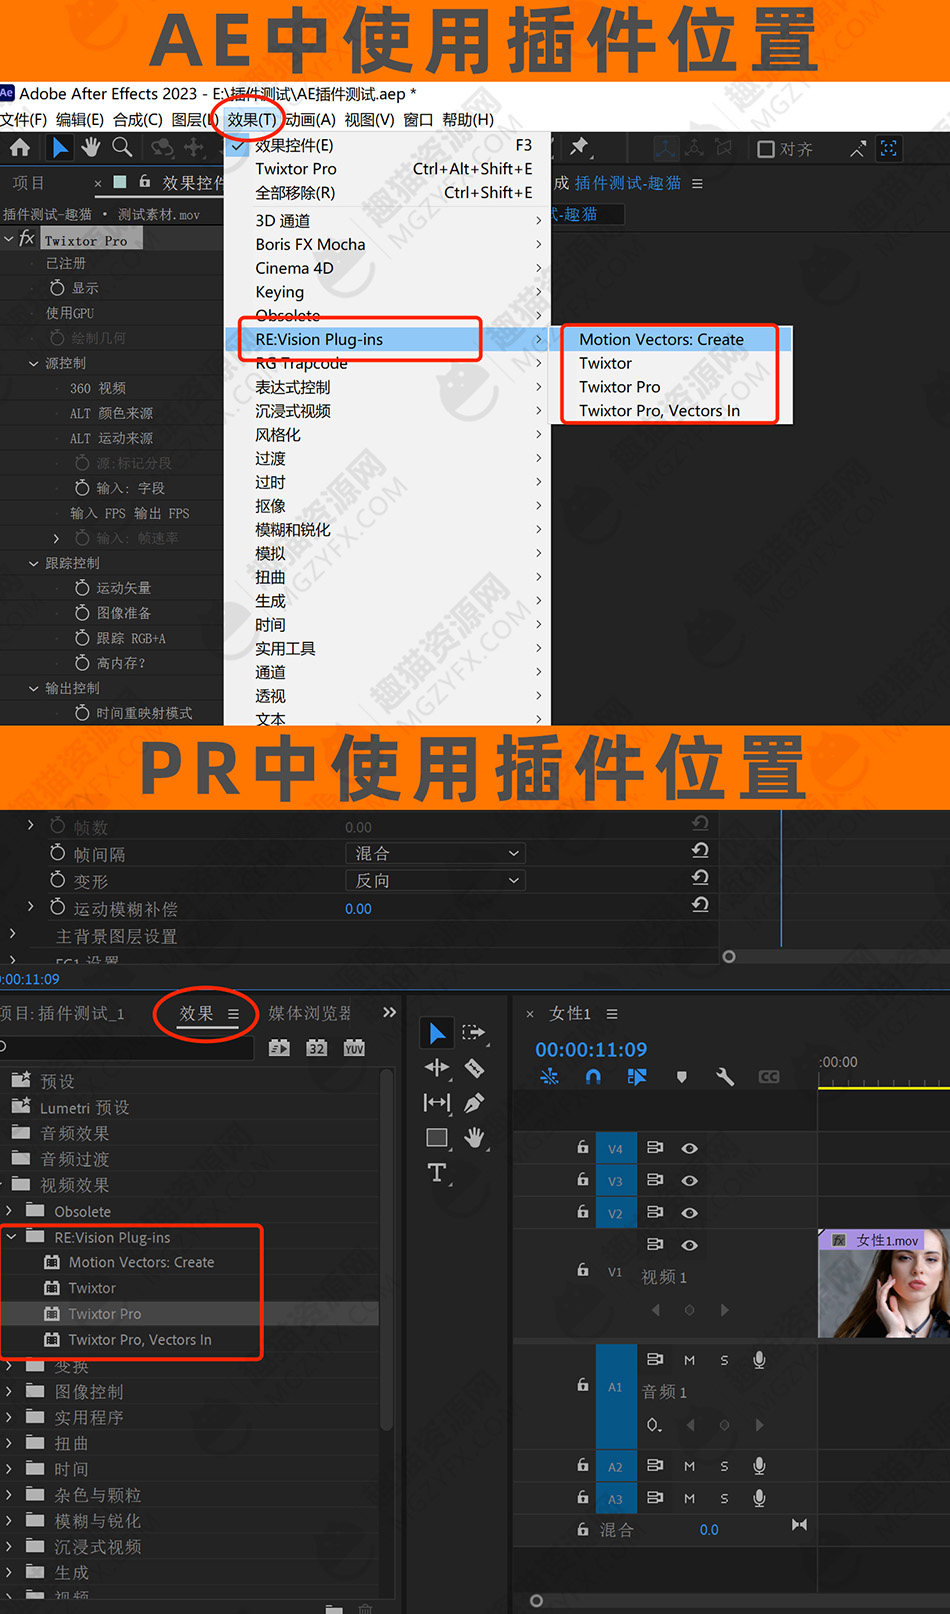The width and height of the screenshot is (950, 1614).
Task: Select Premiere Ripple Edit tool
Action: pyautogui.click(x=437, y=1068)
